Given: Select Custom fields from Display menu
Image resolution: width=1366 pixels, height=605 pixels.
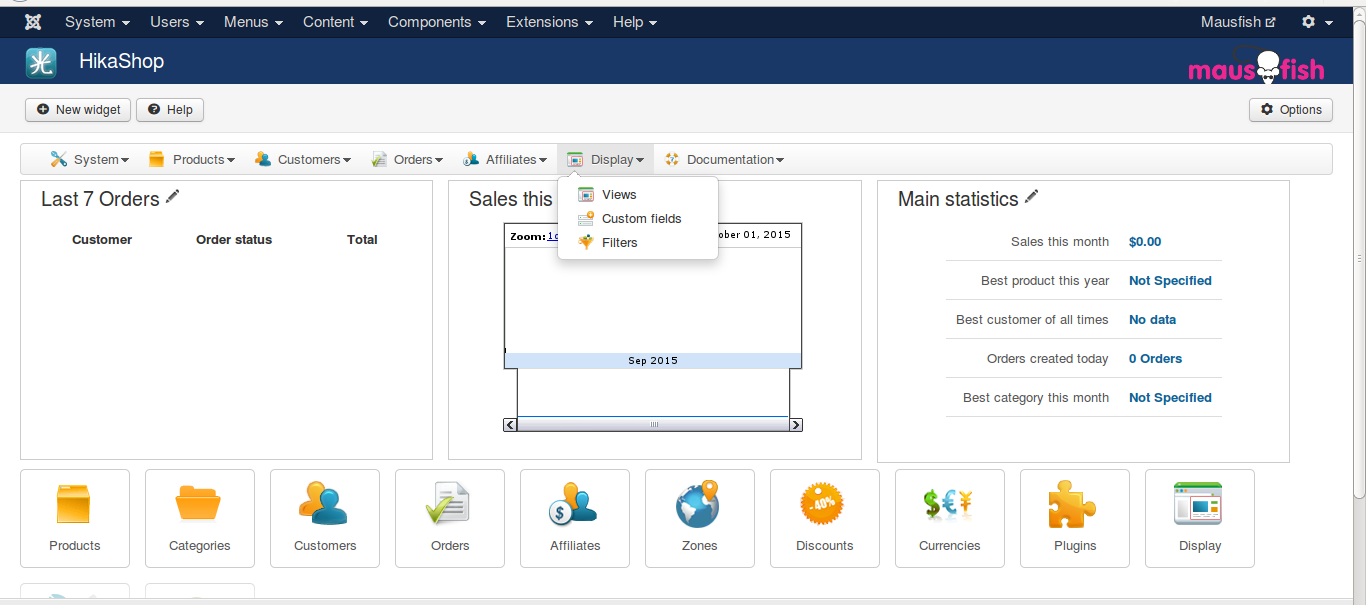Looking at the screenshot, I should (641, 219).
